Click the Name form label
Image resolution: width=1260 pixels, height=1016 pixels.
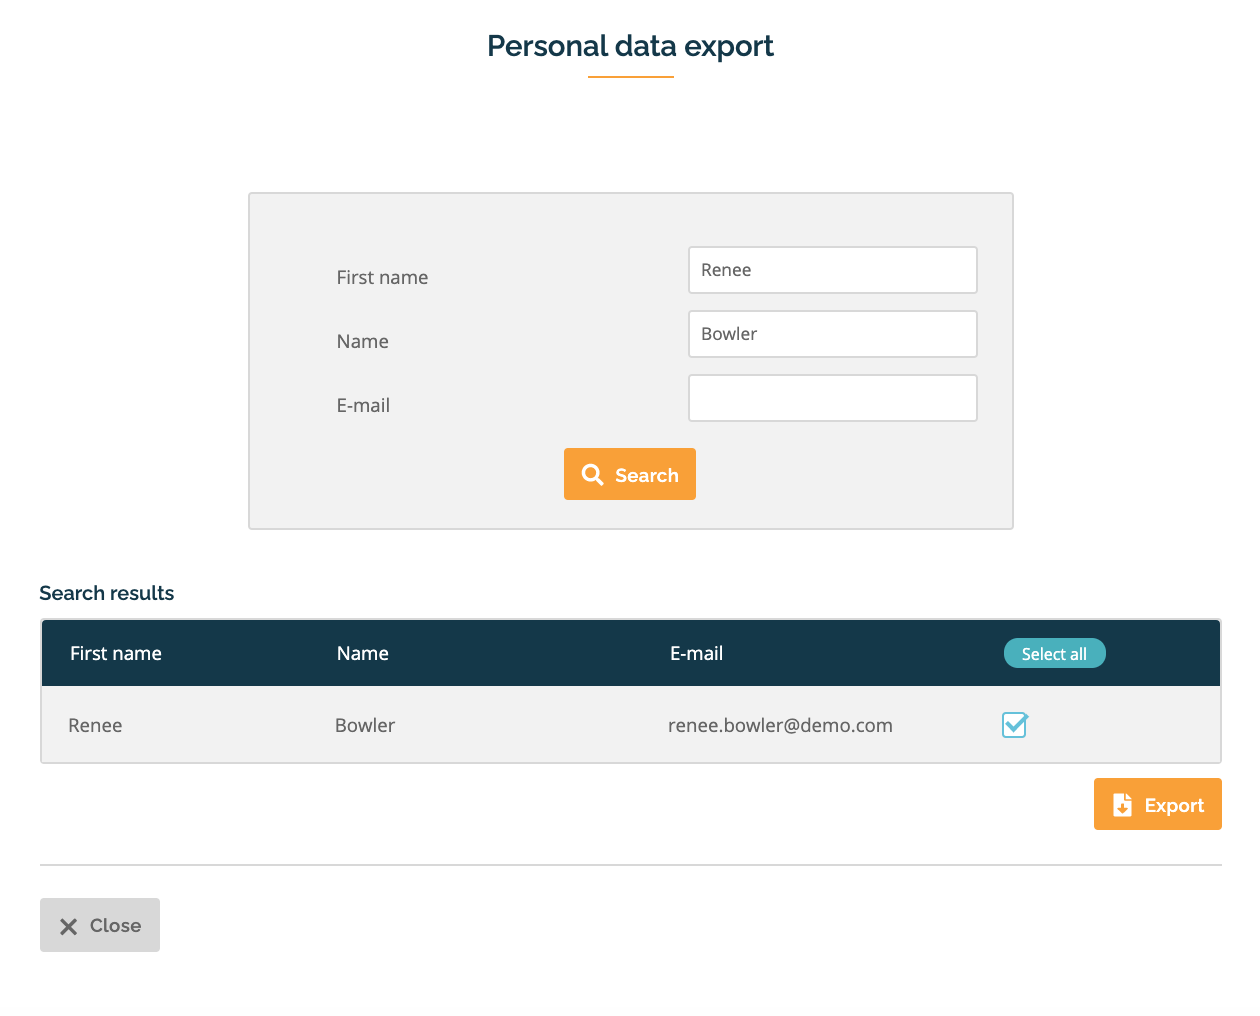point(362,341)
